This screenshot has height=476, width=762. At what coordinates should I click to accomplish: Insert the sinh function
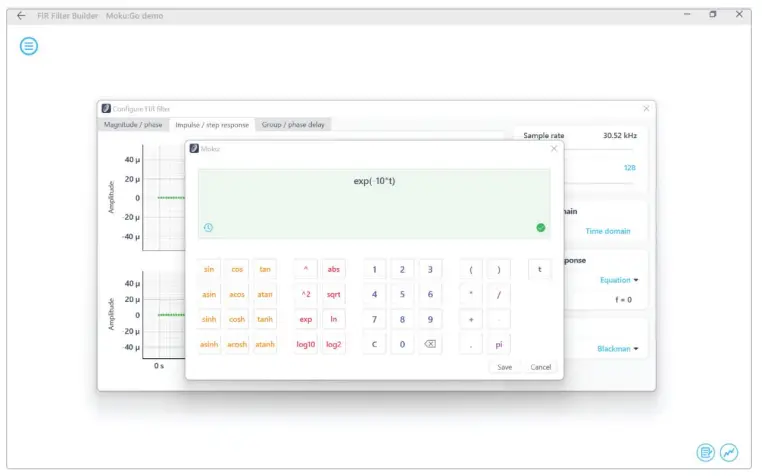209,319
